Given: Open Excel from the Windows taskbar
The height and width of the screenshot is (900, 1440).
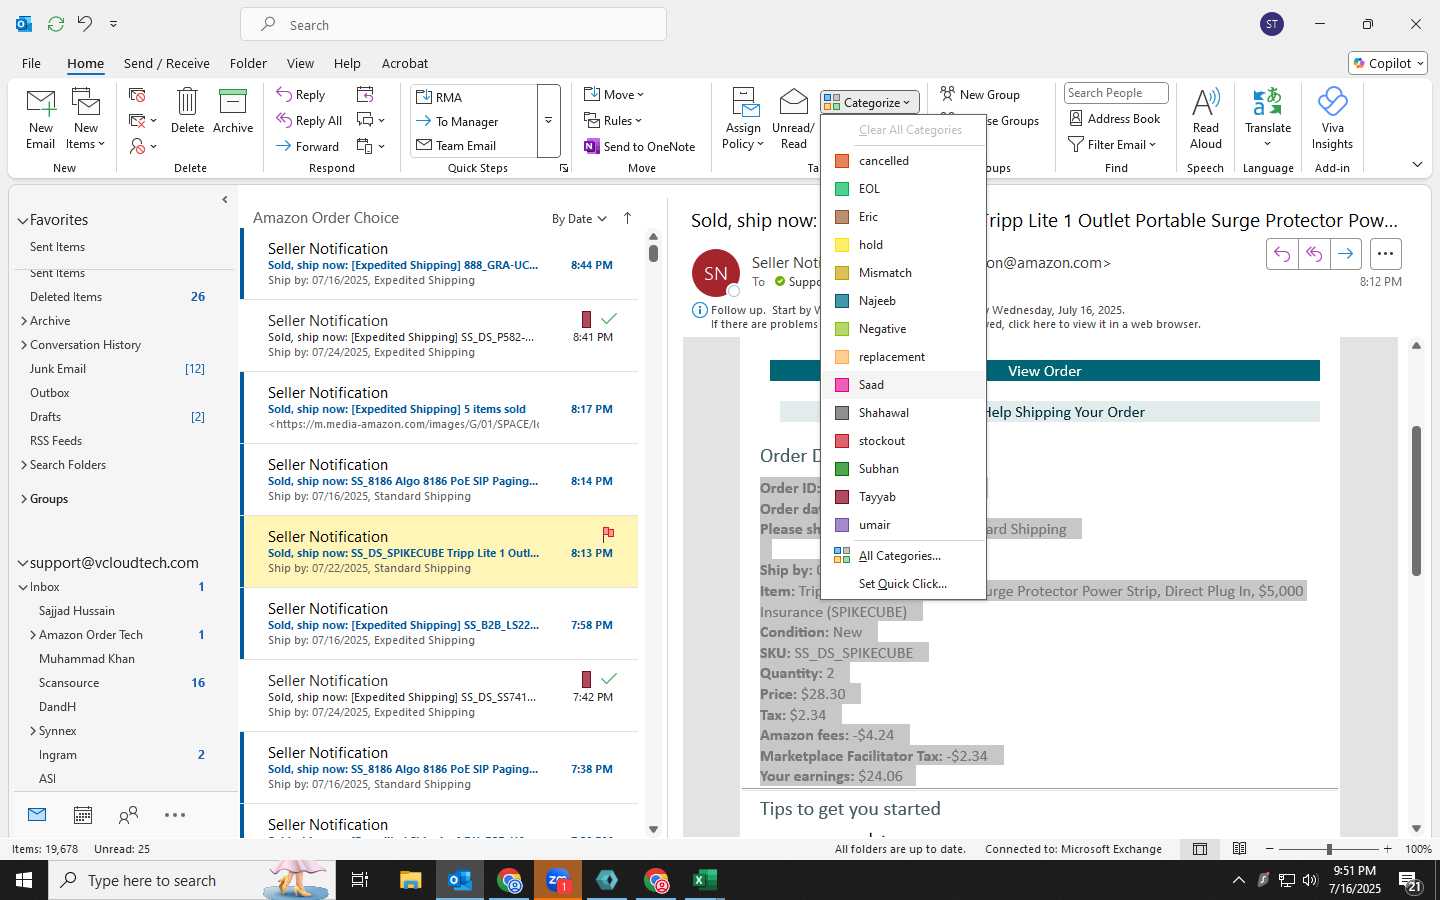Looking at the screenshot, I should pos(705,880).
